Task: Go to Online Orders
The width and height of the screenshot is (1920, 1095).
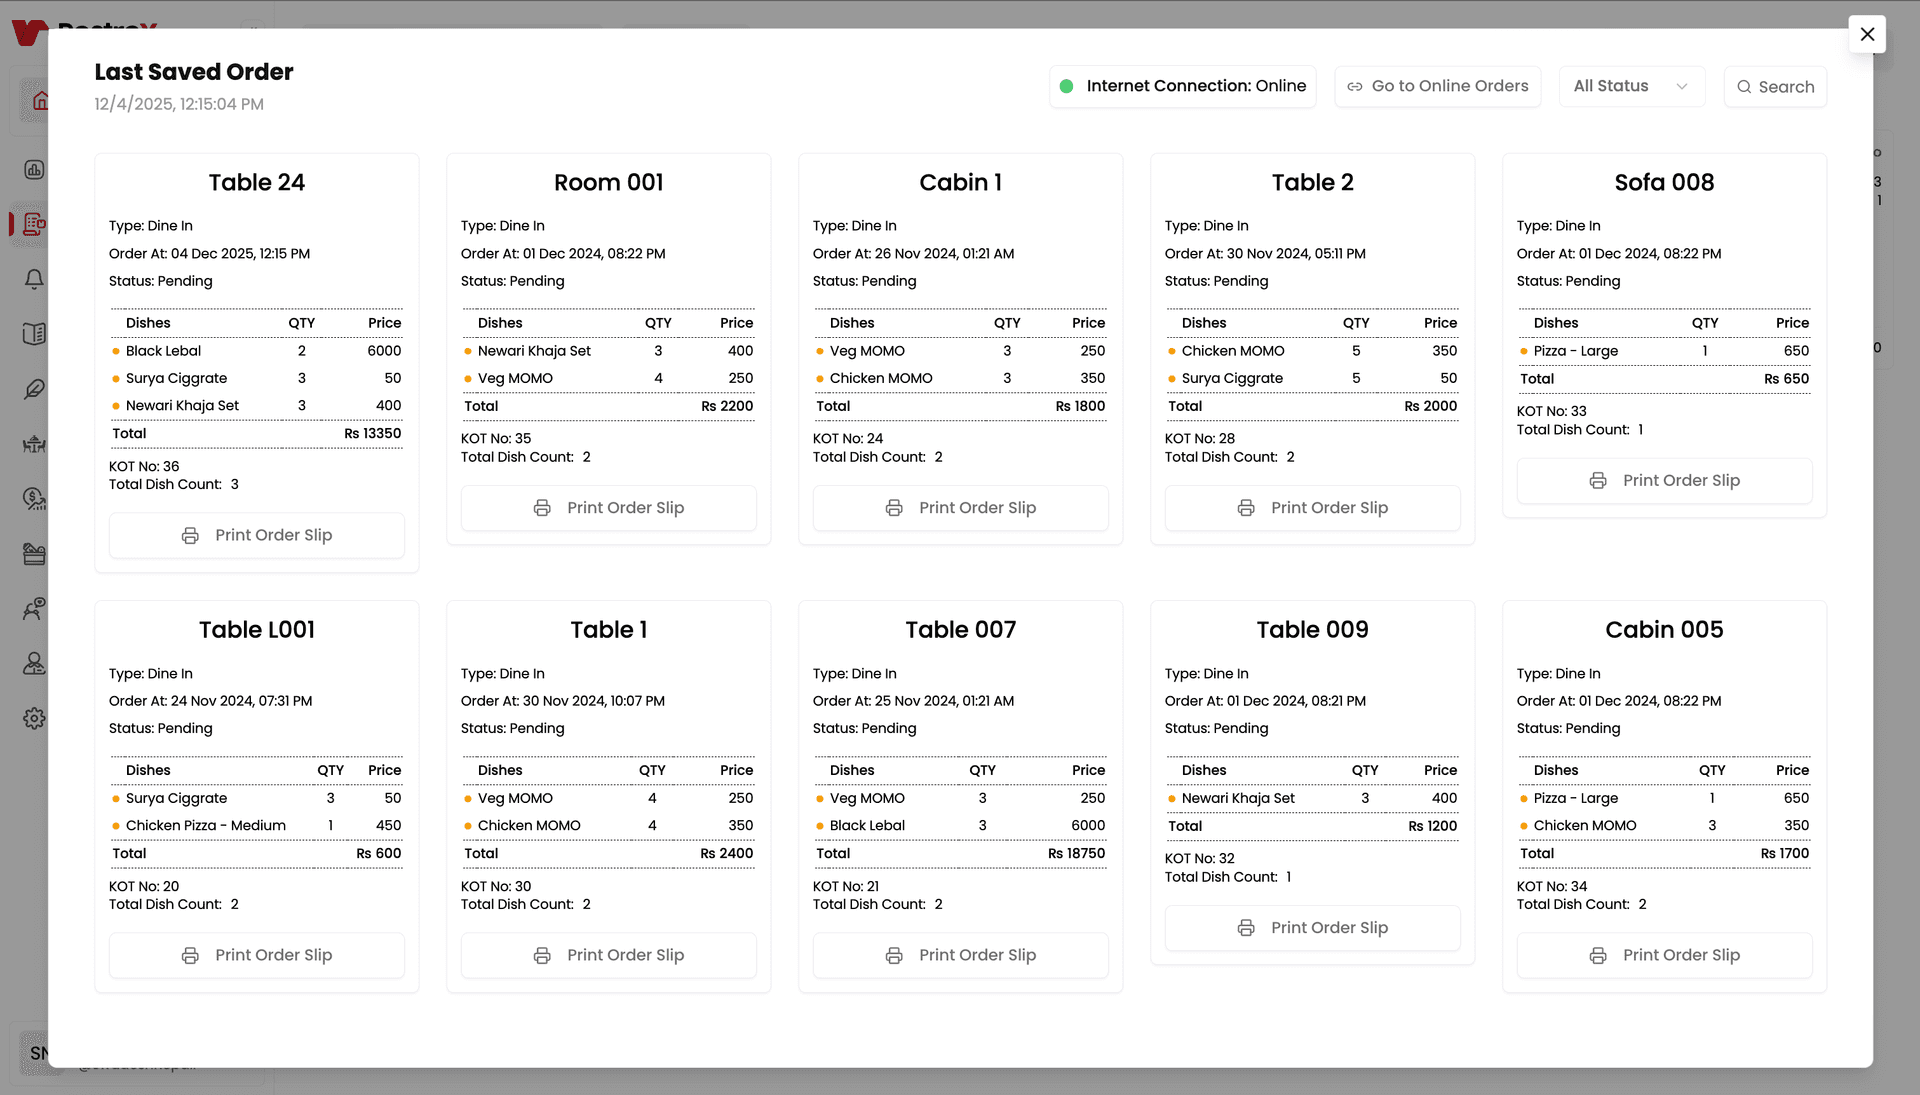Action: pyautogui.click(x=1437, y=86)
